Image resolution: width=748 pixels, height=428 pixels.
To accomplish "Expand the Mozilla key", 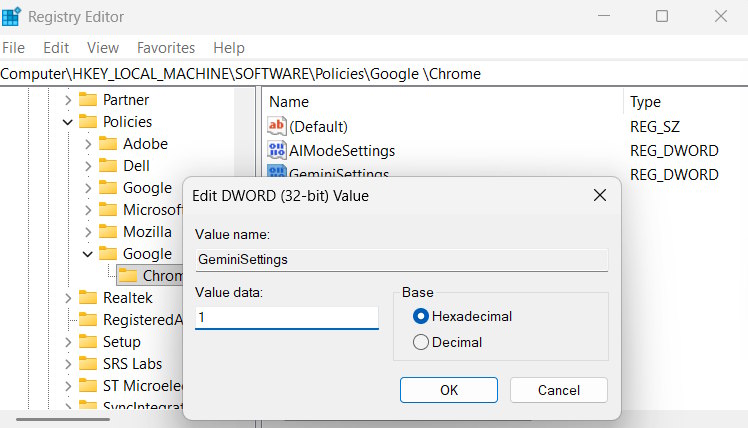I will [88, 232].
